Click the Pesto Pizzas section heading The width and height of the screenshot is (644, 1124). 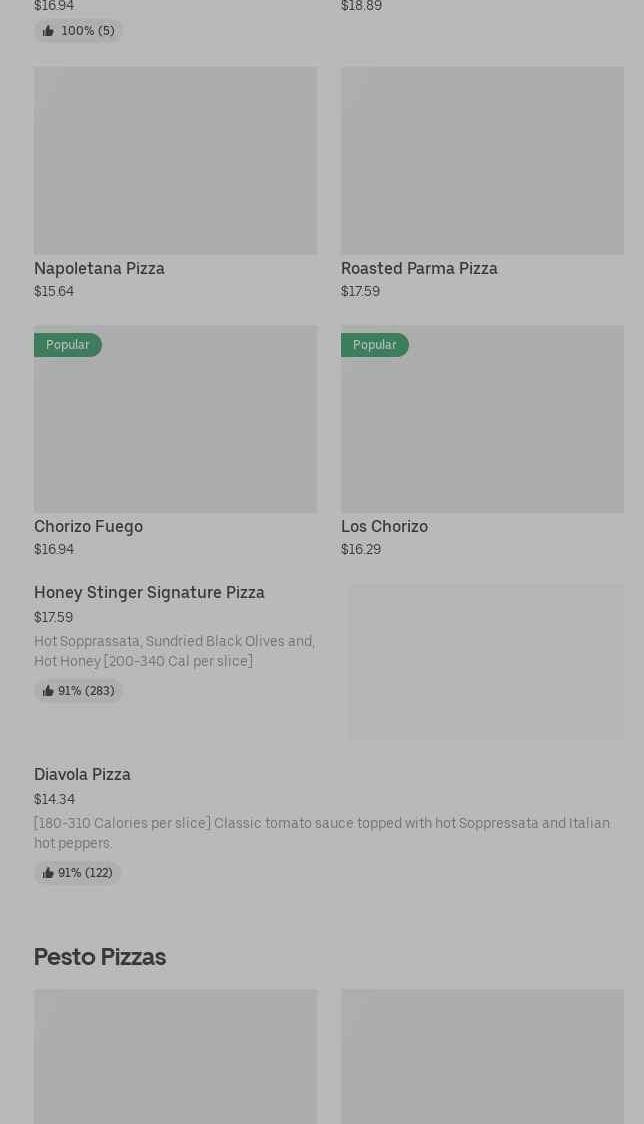[x=100, y=957]
